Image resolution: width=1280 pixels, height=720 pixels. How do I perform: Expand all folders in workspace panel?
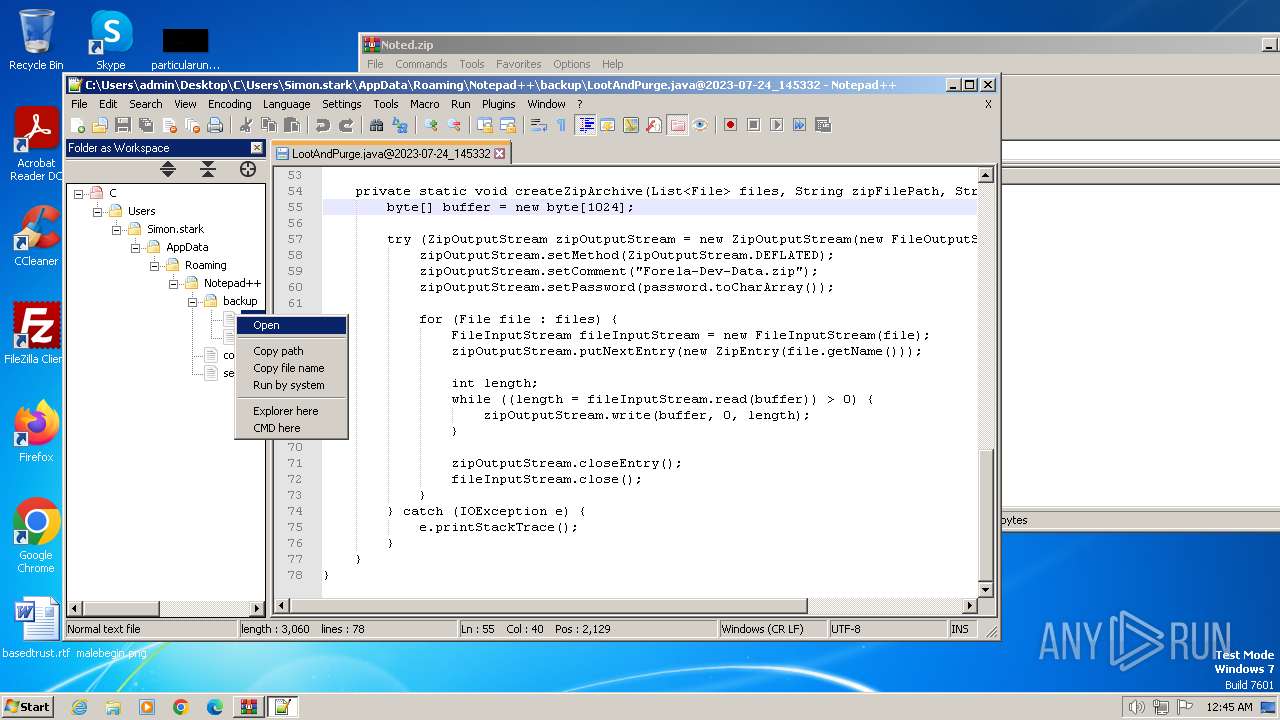168,169
